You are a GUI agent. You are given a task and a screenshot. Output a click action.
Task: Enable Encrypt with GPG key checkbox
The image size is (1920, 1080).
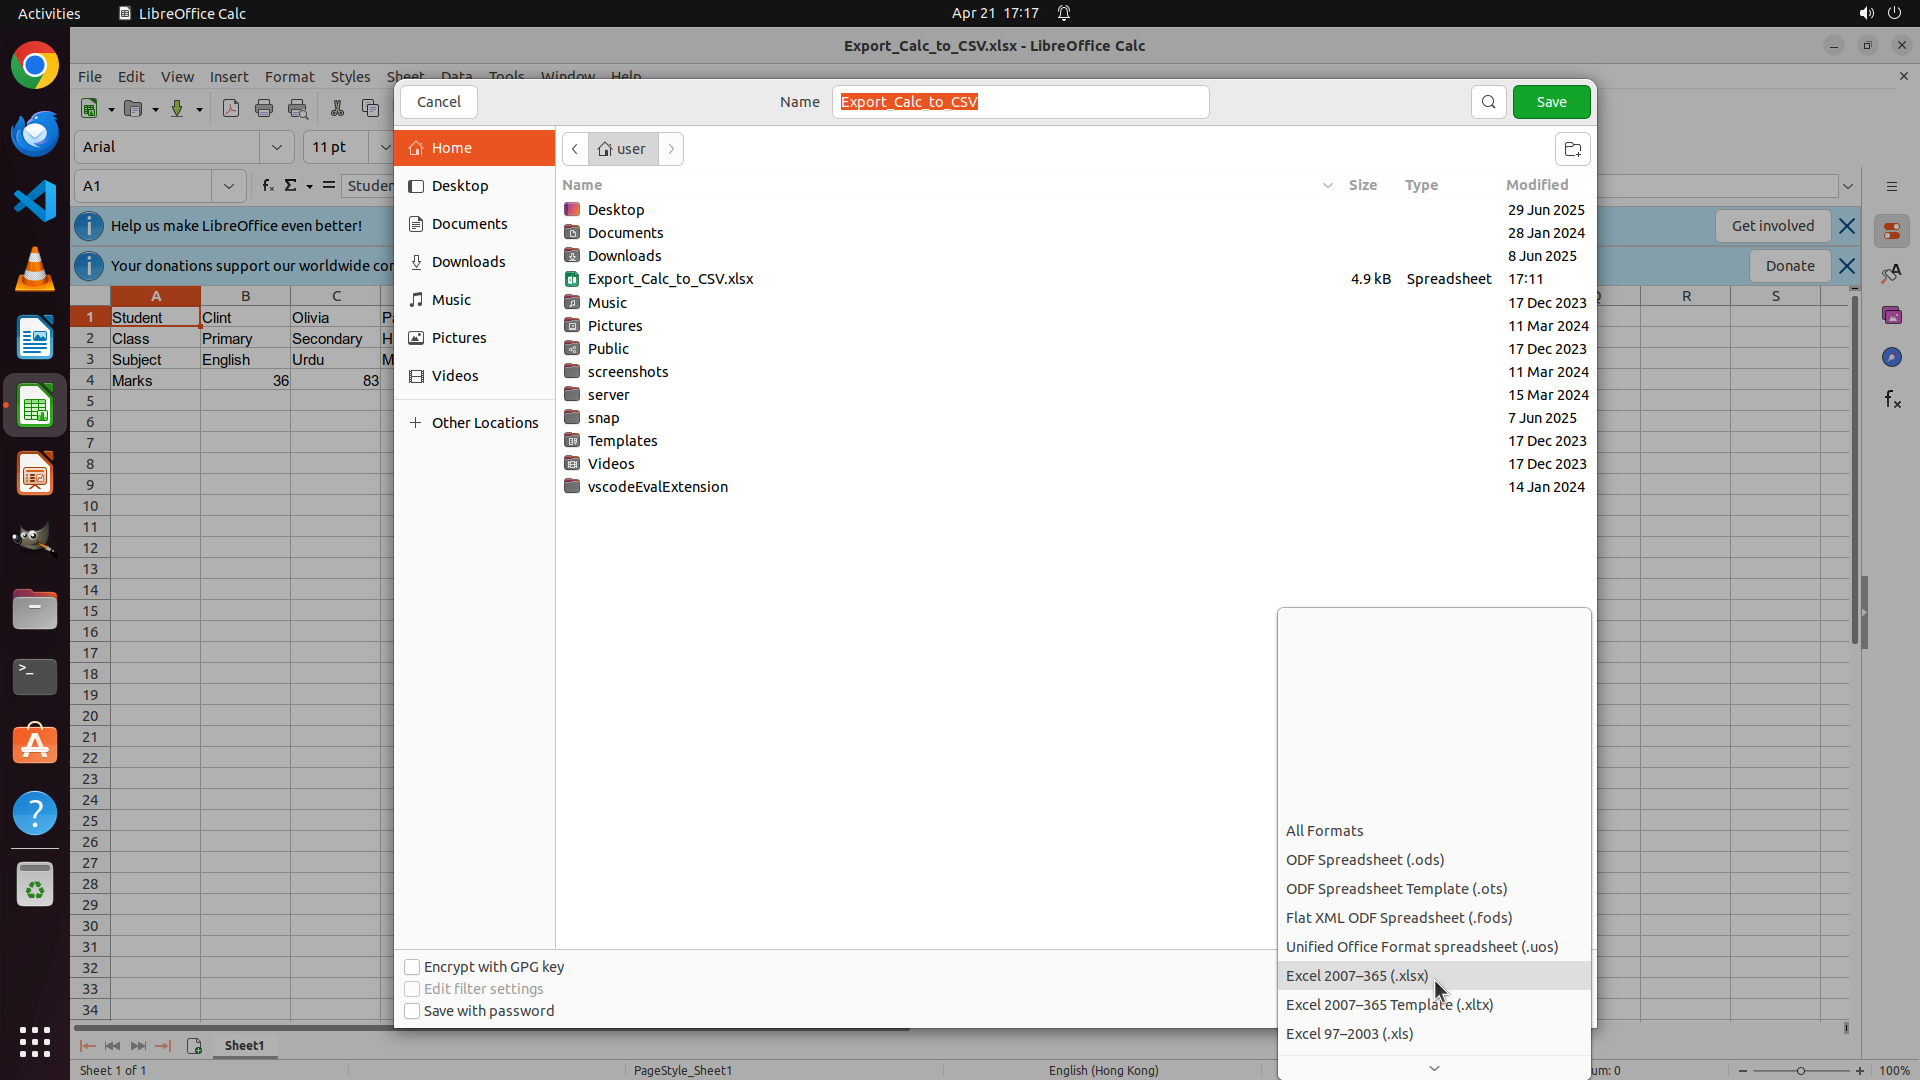click(x=412, y=967)
